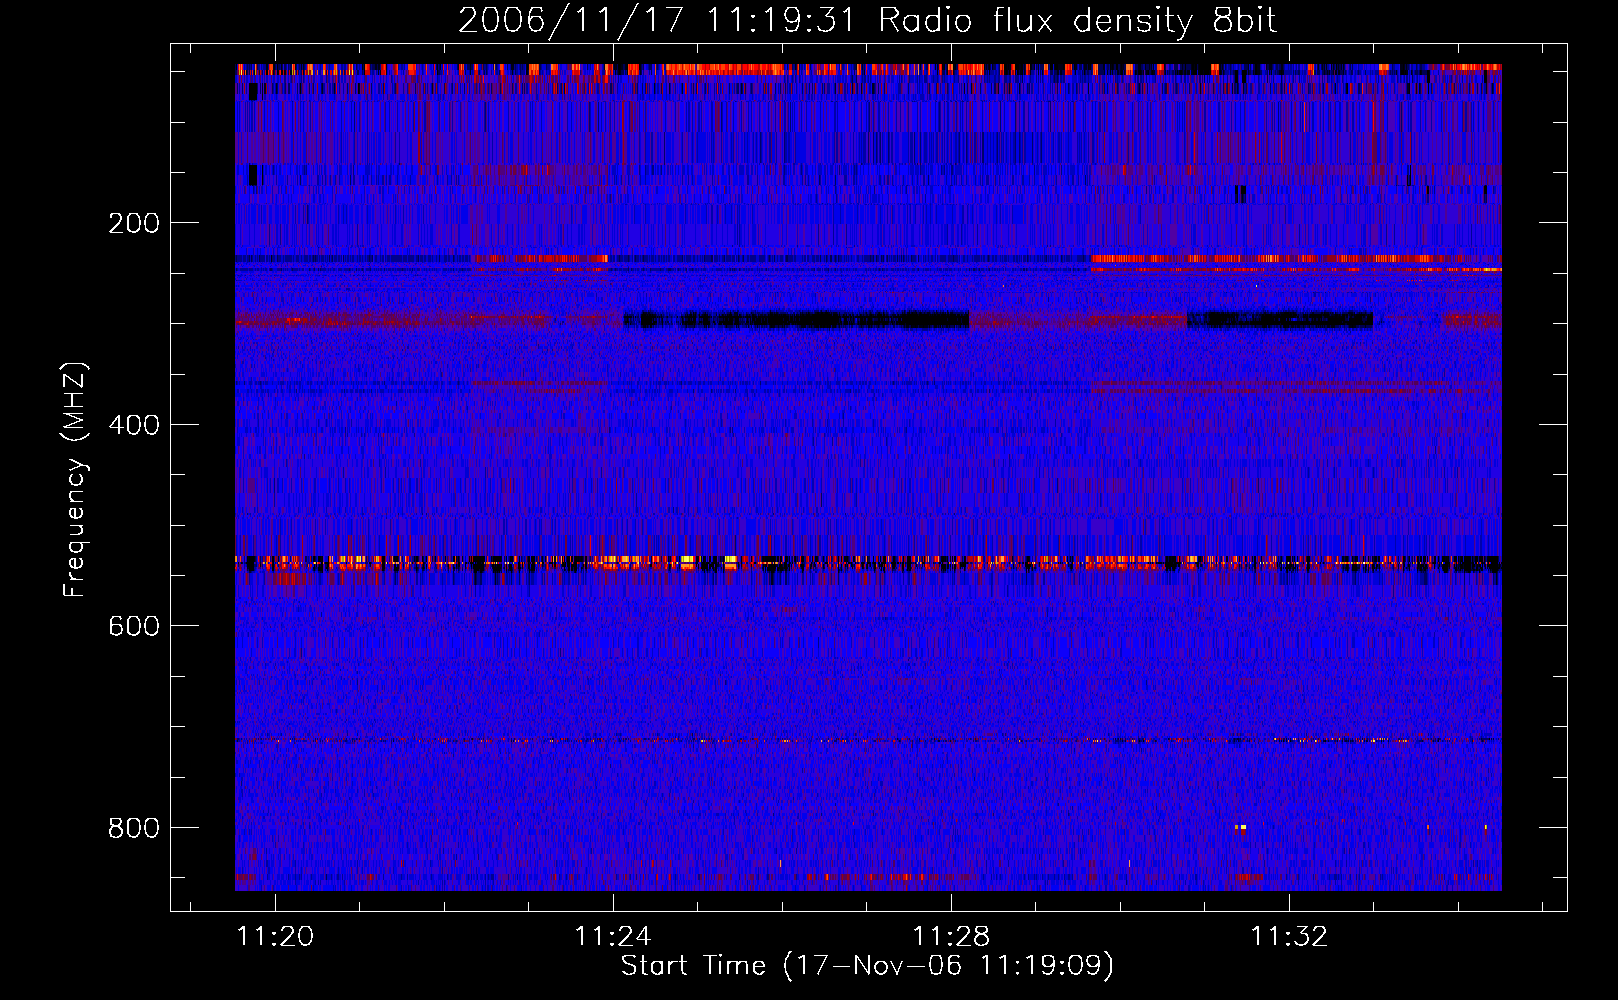Click the bright yellow interference band near 540 MHz
This screenshot has width=1618, height=1000.
(x=868, y=563)
